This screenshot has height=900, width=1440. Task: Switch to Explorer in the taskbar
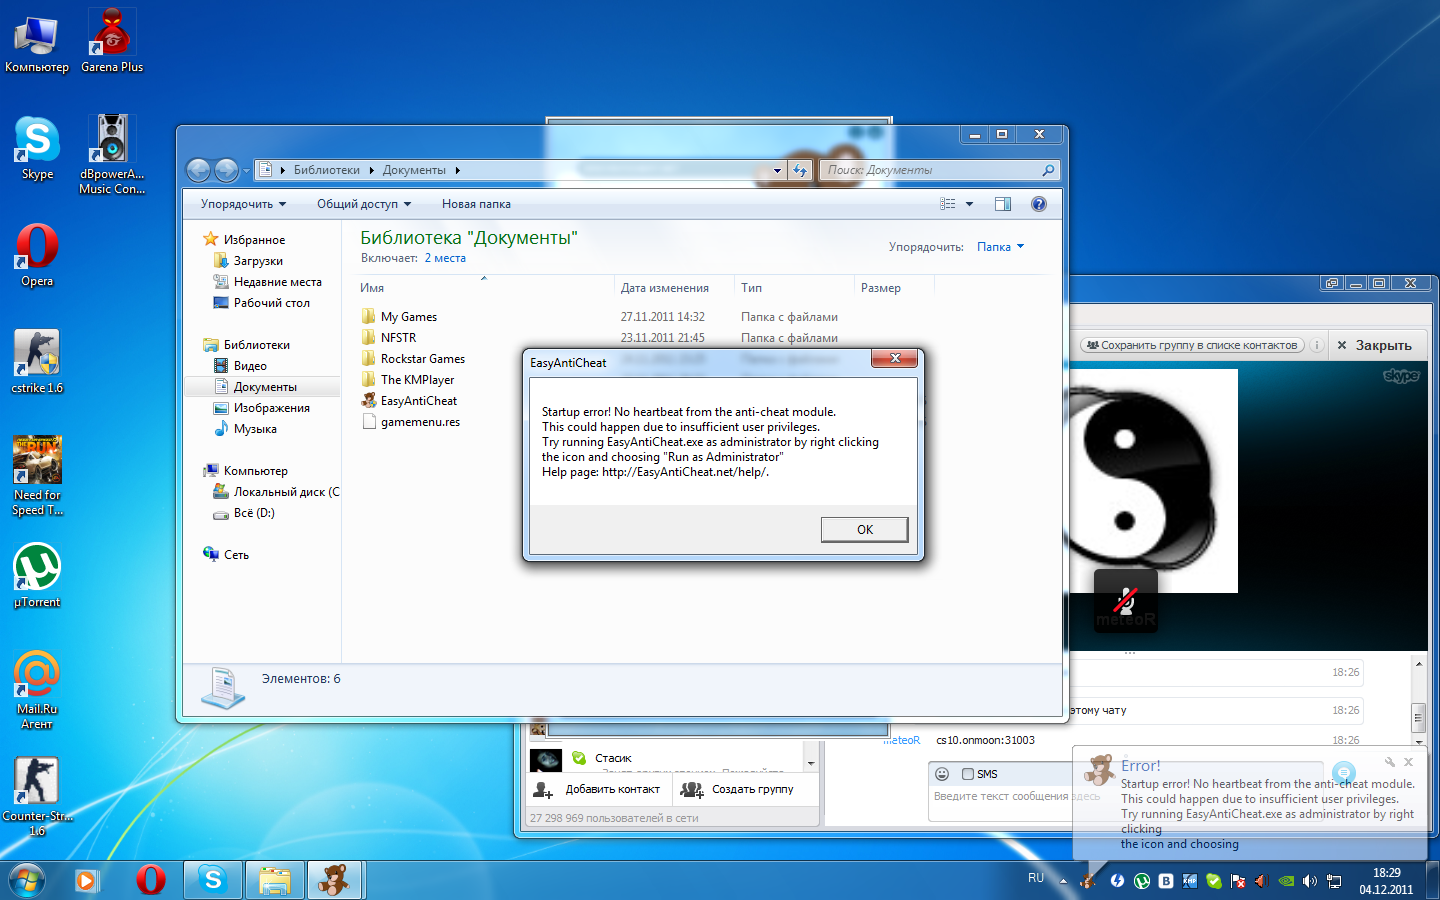coord(274,880)
